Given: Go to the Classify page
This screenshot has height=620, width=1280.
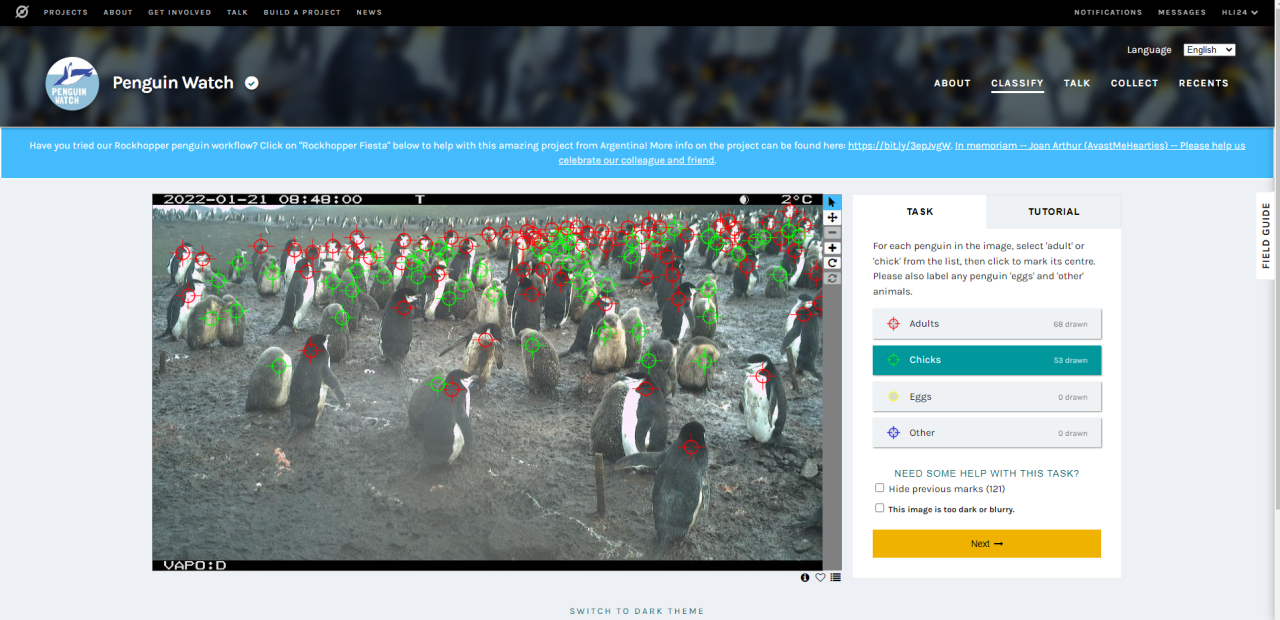Looking at the screenshot, I should [1017, 83].
